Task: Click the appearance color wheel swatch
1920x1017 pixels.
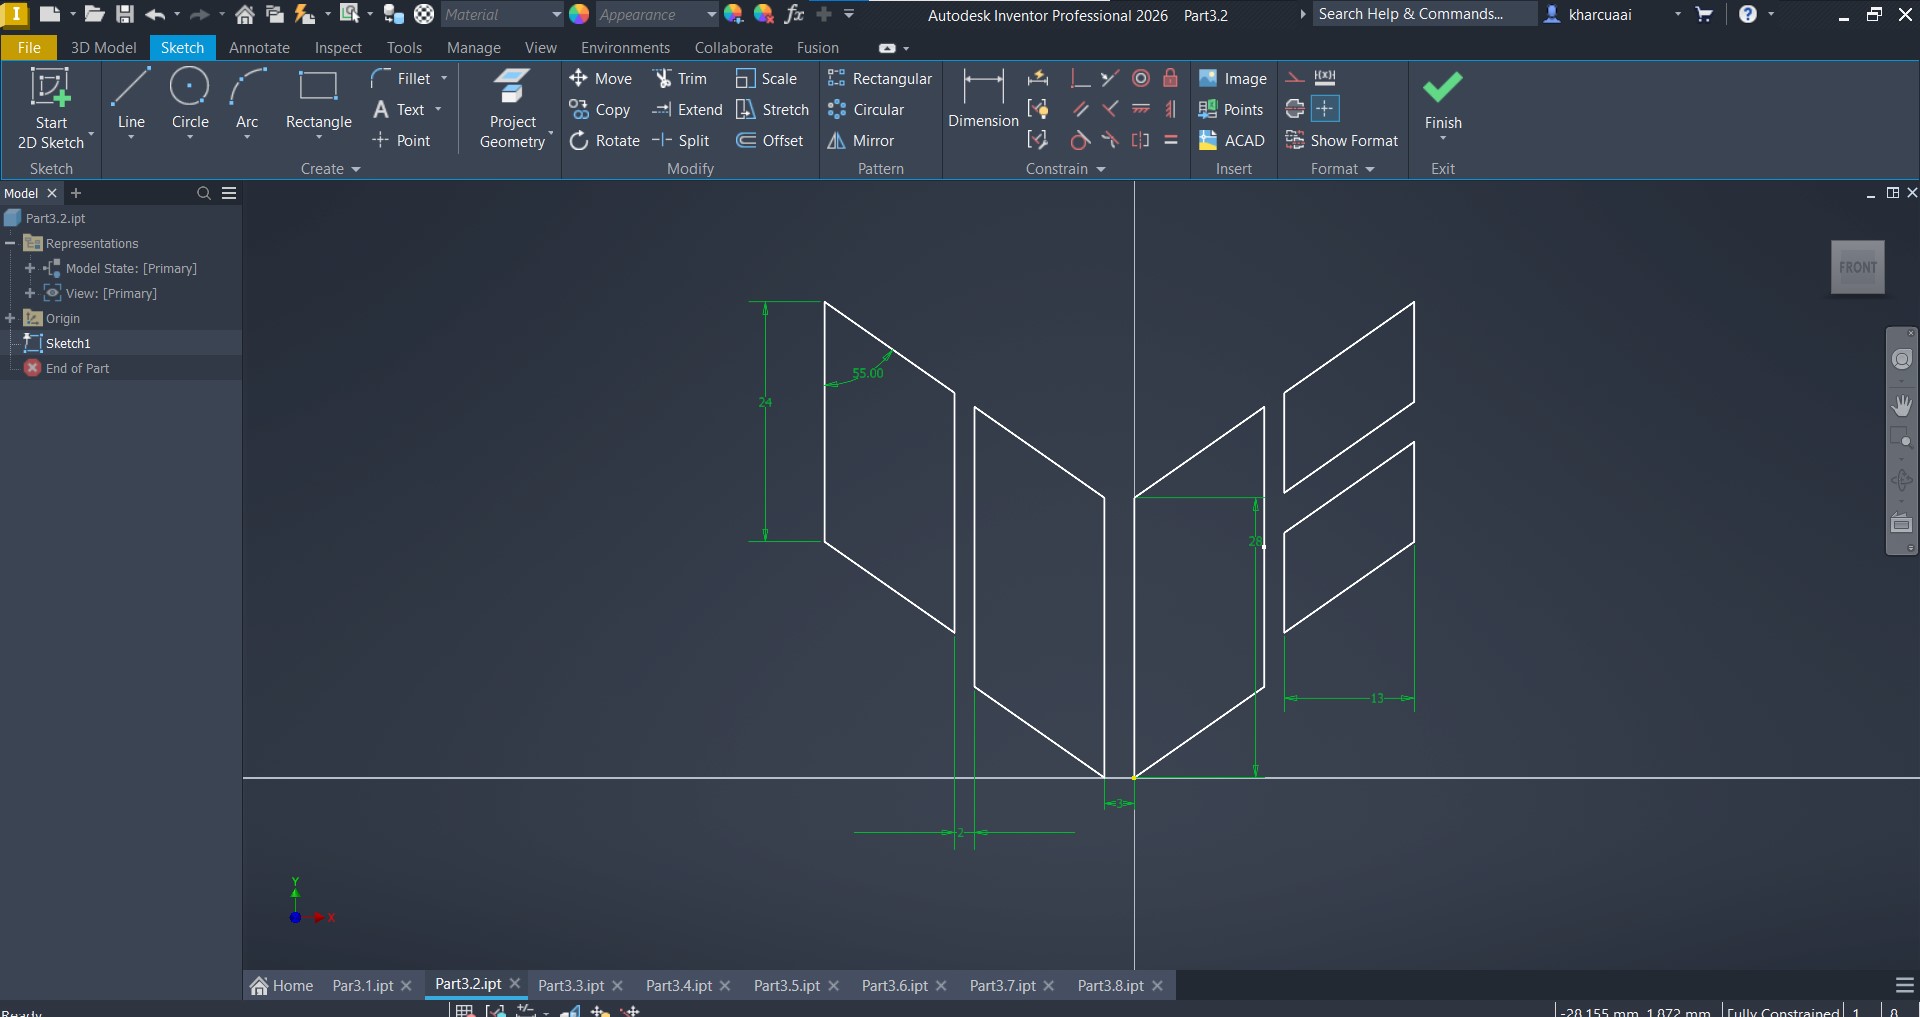Action: point(579,15)
